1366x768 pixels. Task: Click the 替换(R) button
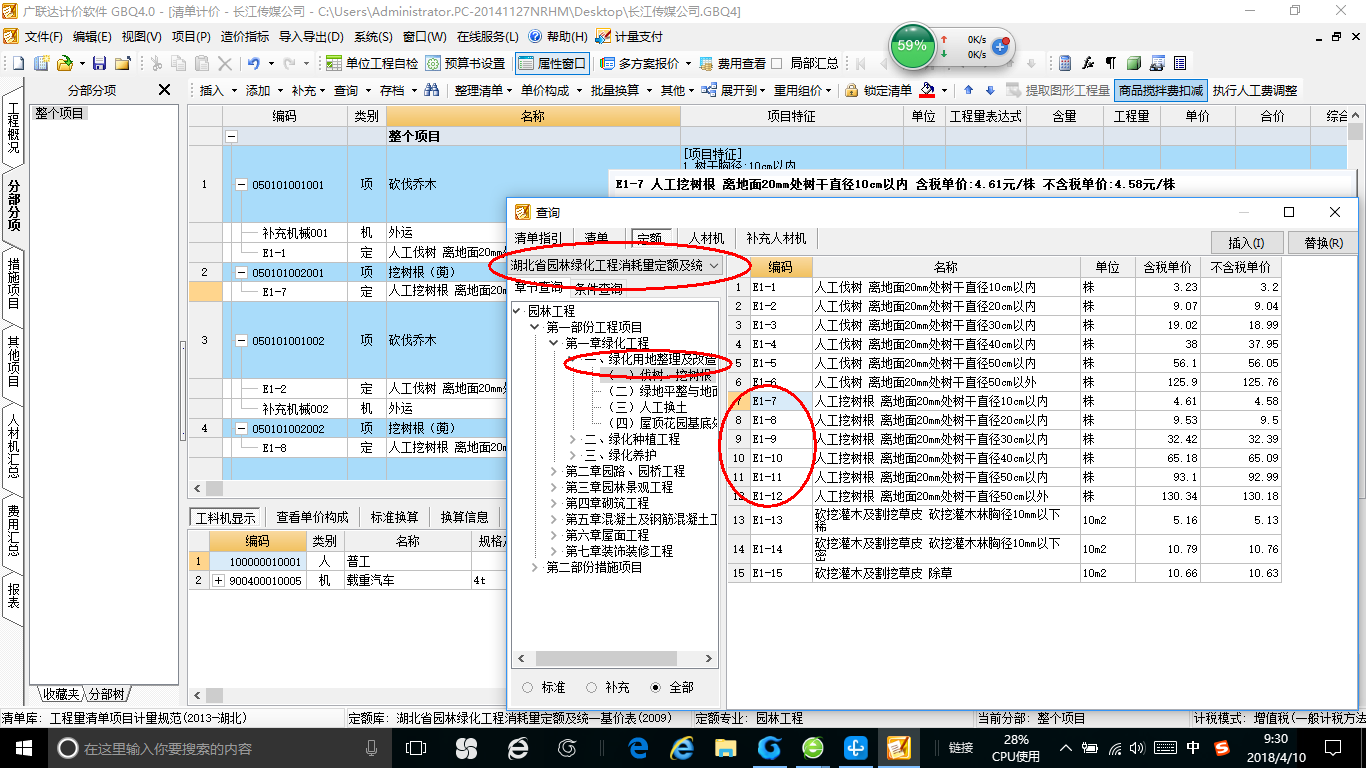[x=1323, y=243]
